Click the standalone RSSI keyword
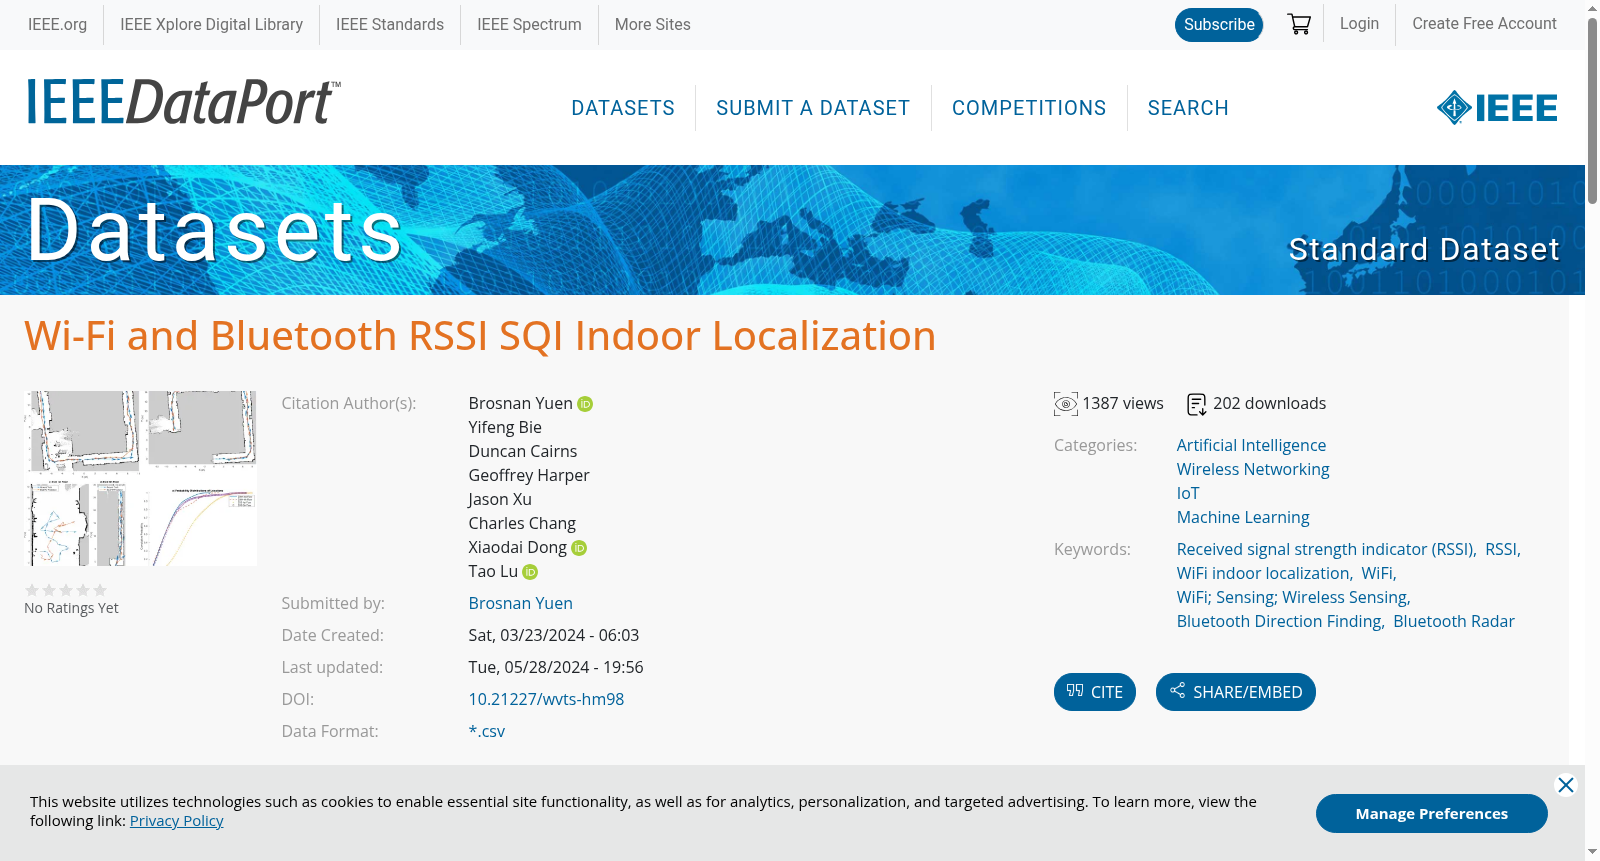1600x861 pixels. (x=1502, y=550)
